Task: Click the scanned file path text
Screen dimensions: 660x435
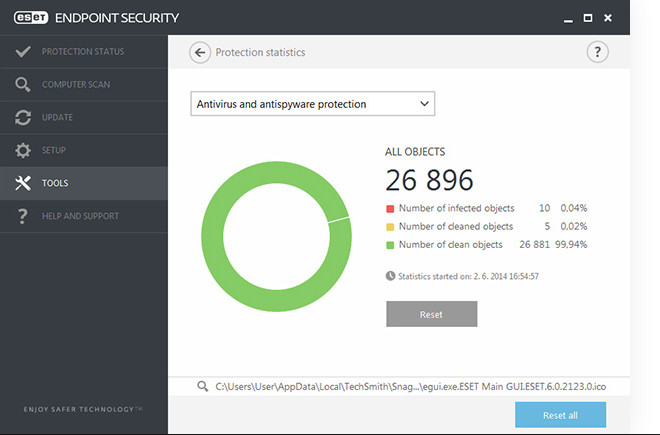Action: point(410,386)
